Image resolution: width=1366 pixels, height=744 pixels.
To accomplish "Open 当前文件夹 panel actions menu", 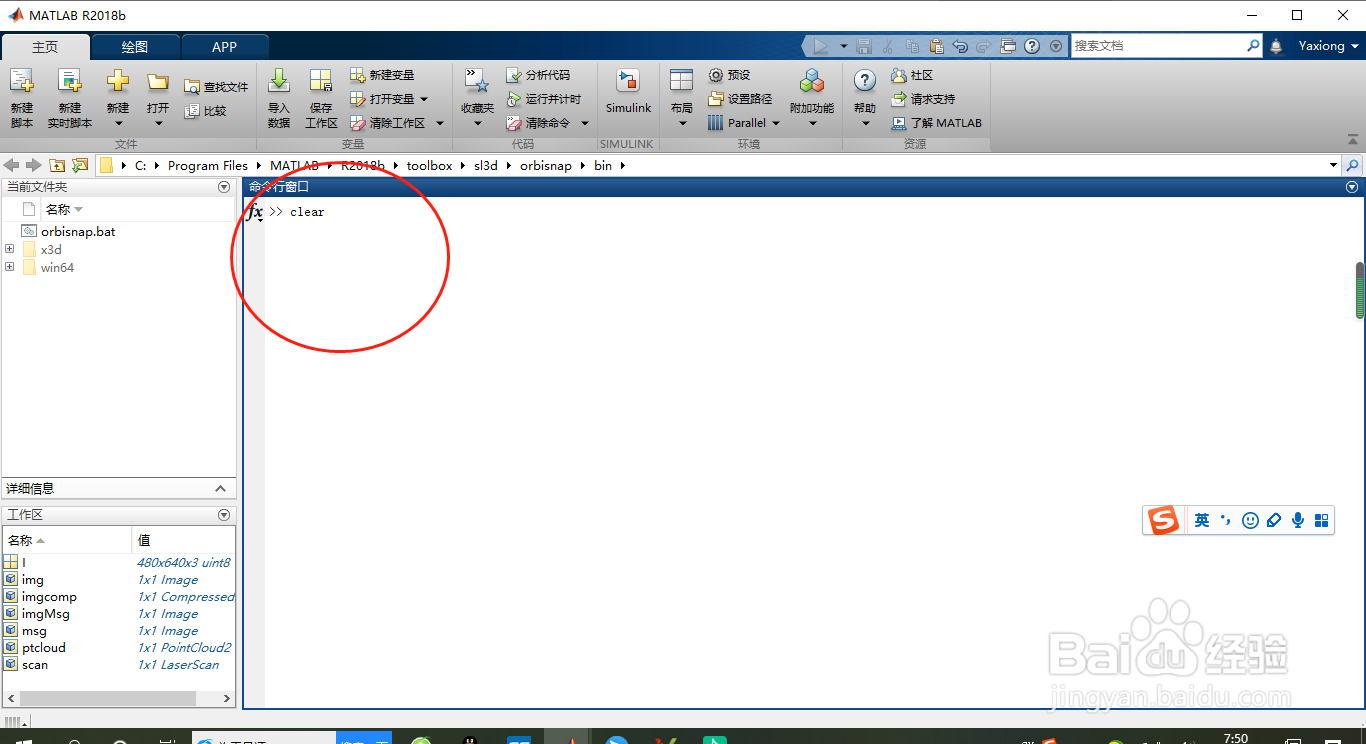I will [x=224, y=187].
